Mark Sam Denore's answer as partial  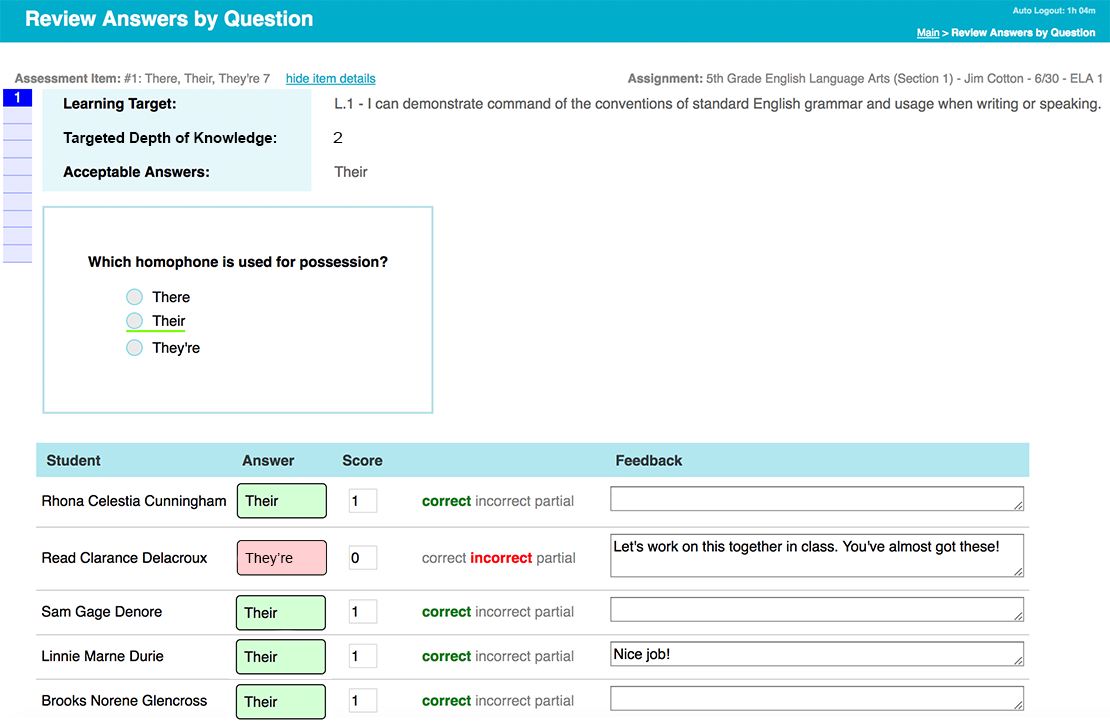(555, 612)
